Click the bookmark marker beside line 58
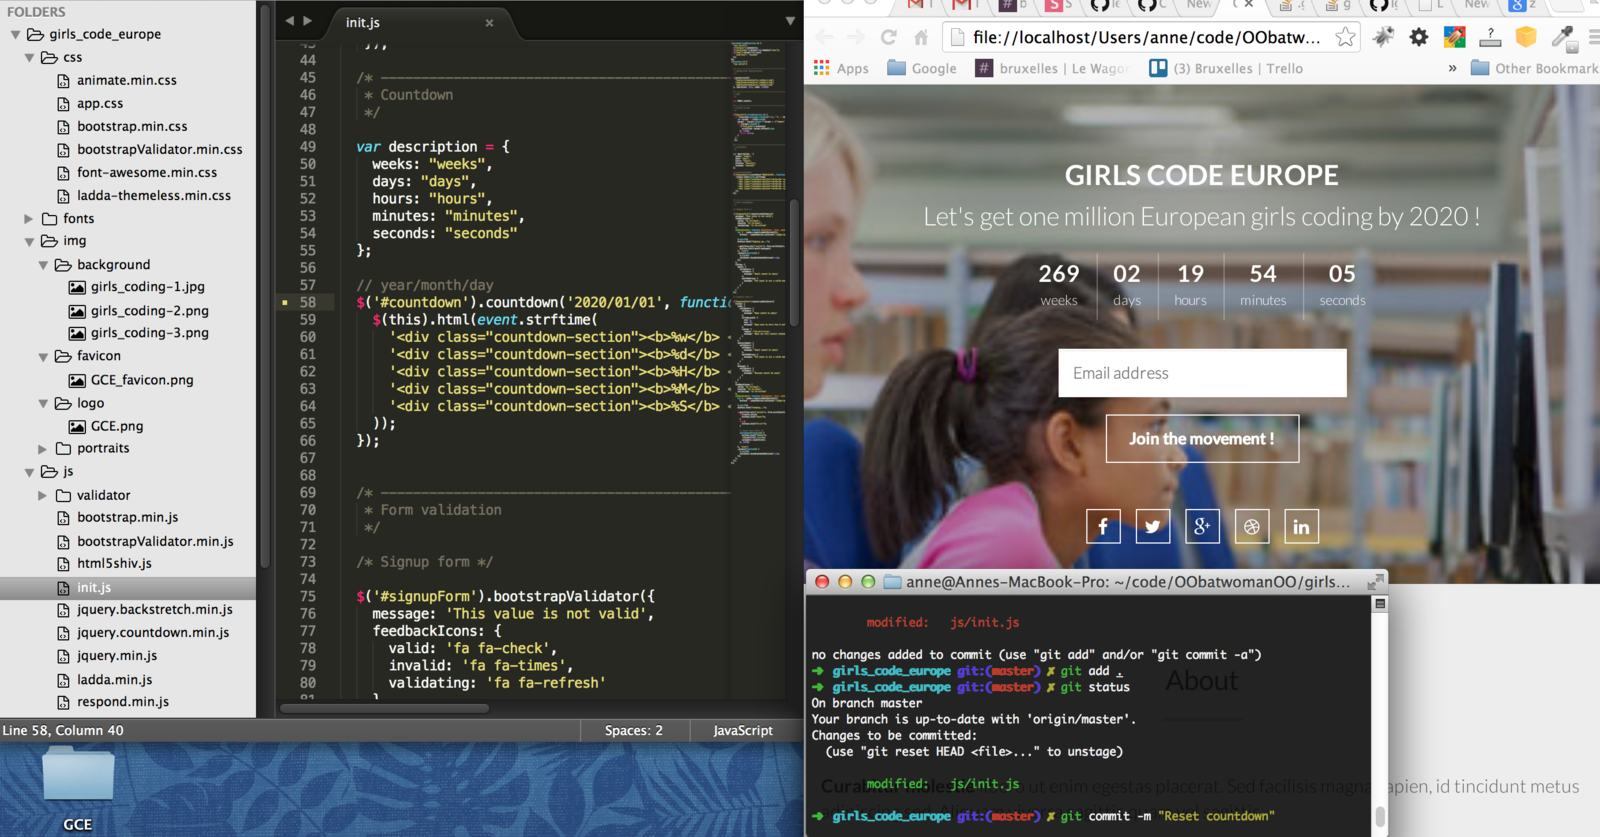This screenshot has height=837, width=1600. [285, 302]
